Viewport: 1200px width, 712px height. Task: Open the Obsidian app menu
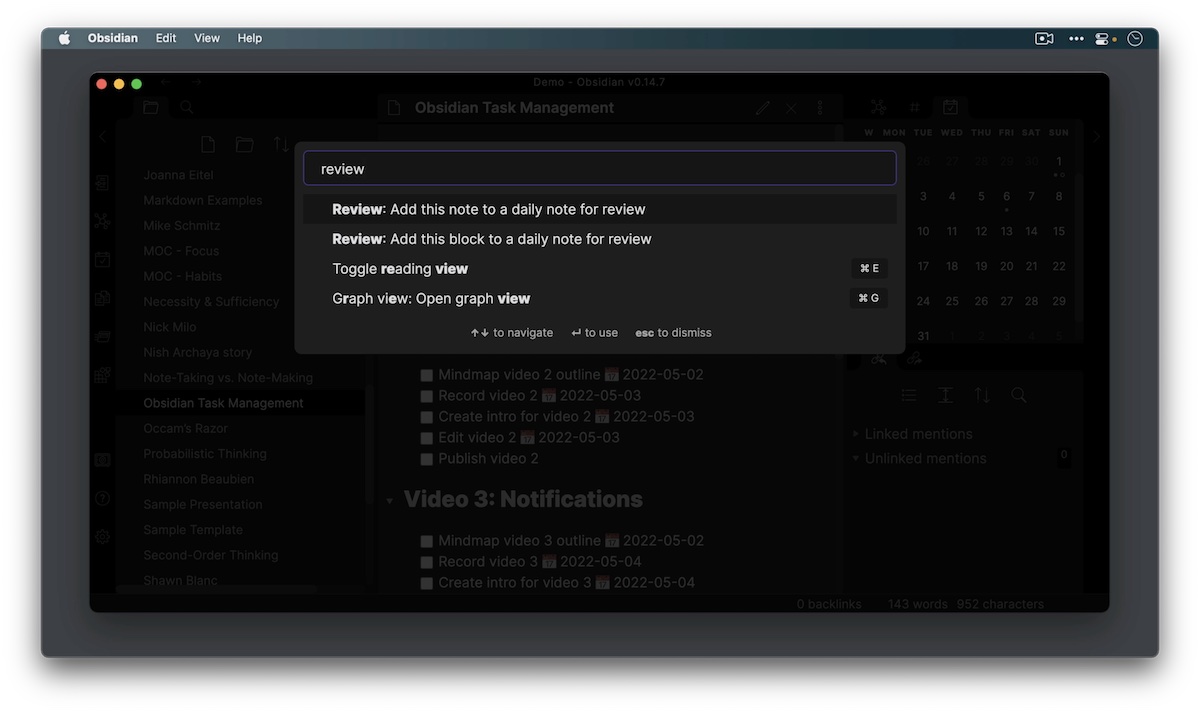(113, 38)
